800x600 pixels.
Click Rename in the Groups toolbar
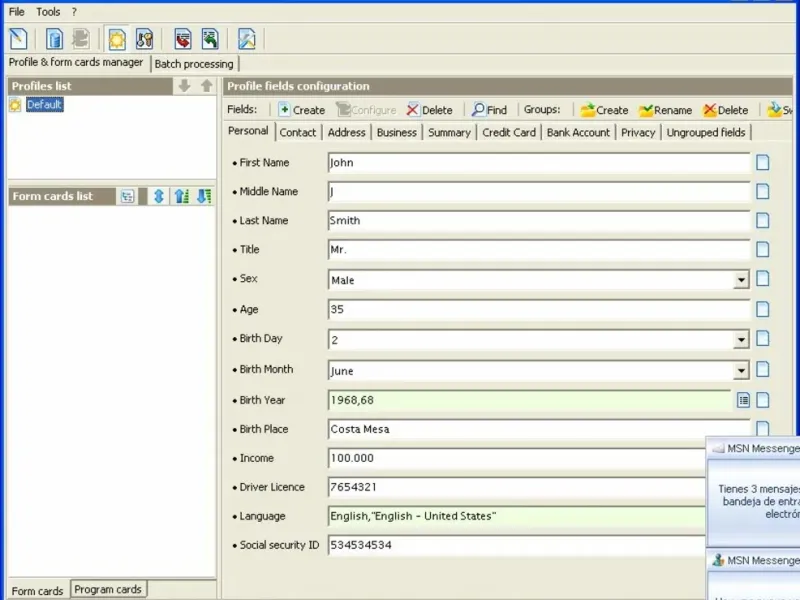[x=665, y=110]
